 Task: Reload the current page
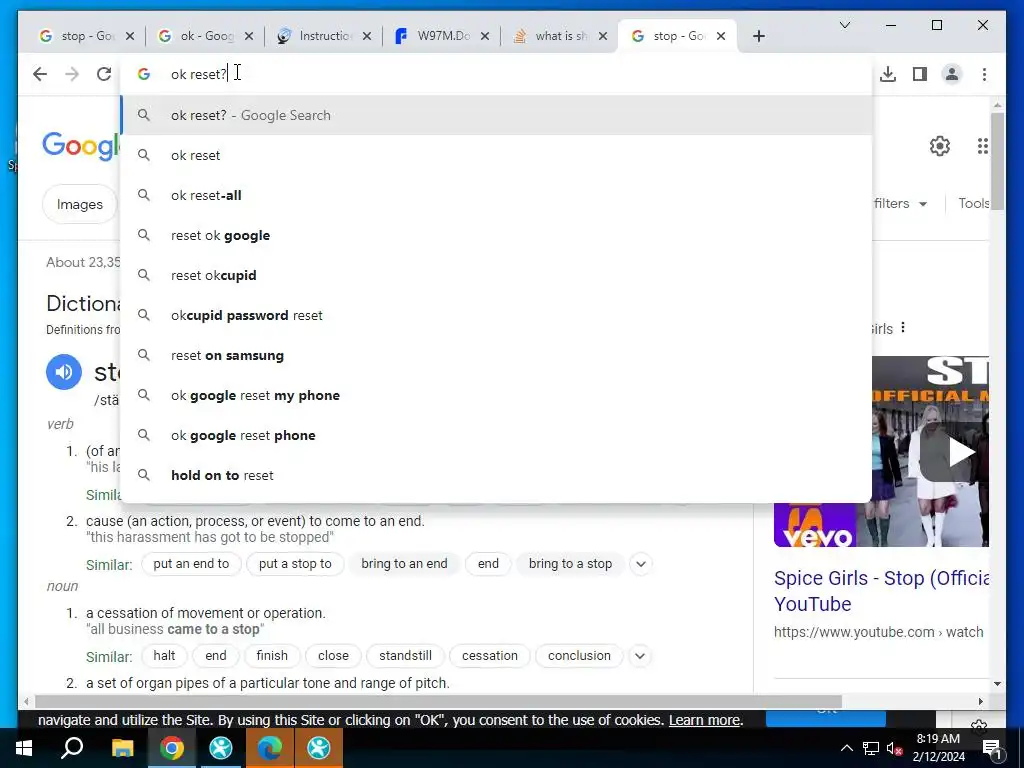[104, 74]
